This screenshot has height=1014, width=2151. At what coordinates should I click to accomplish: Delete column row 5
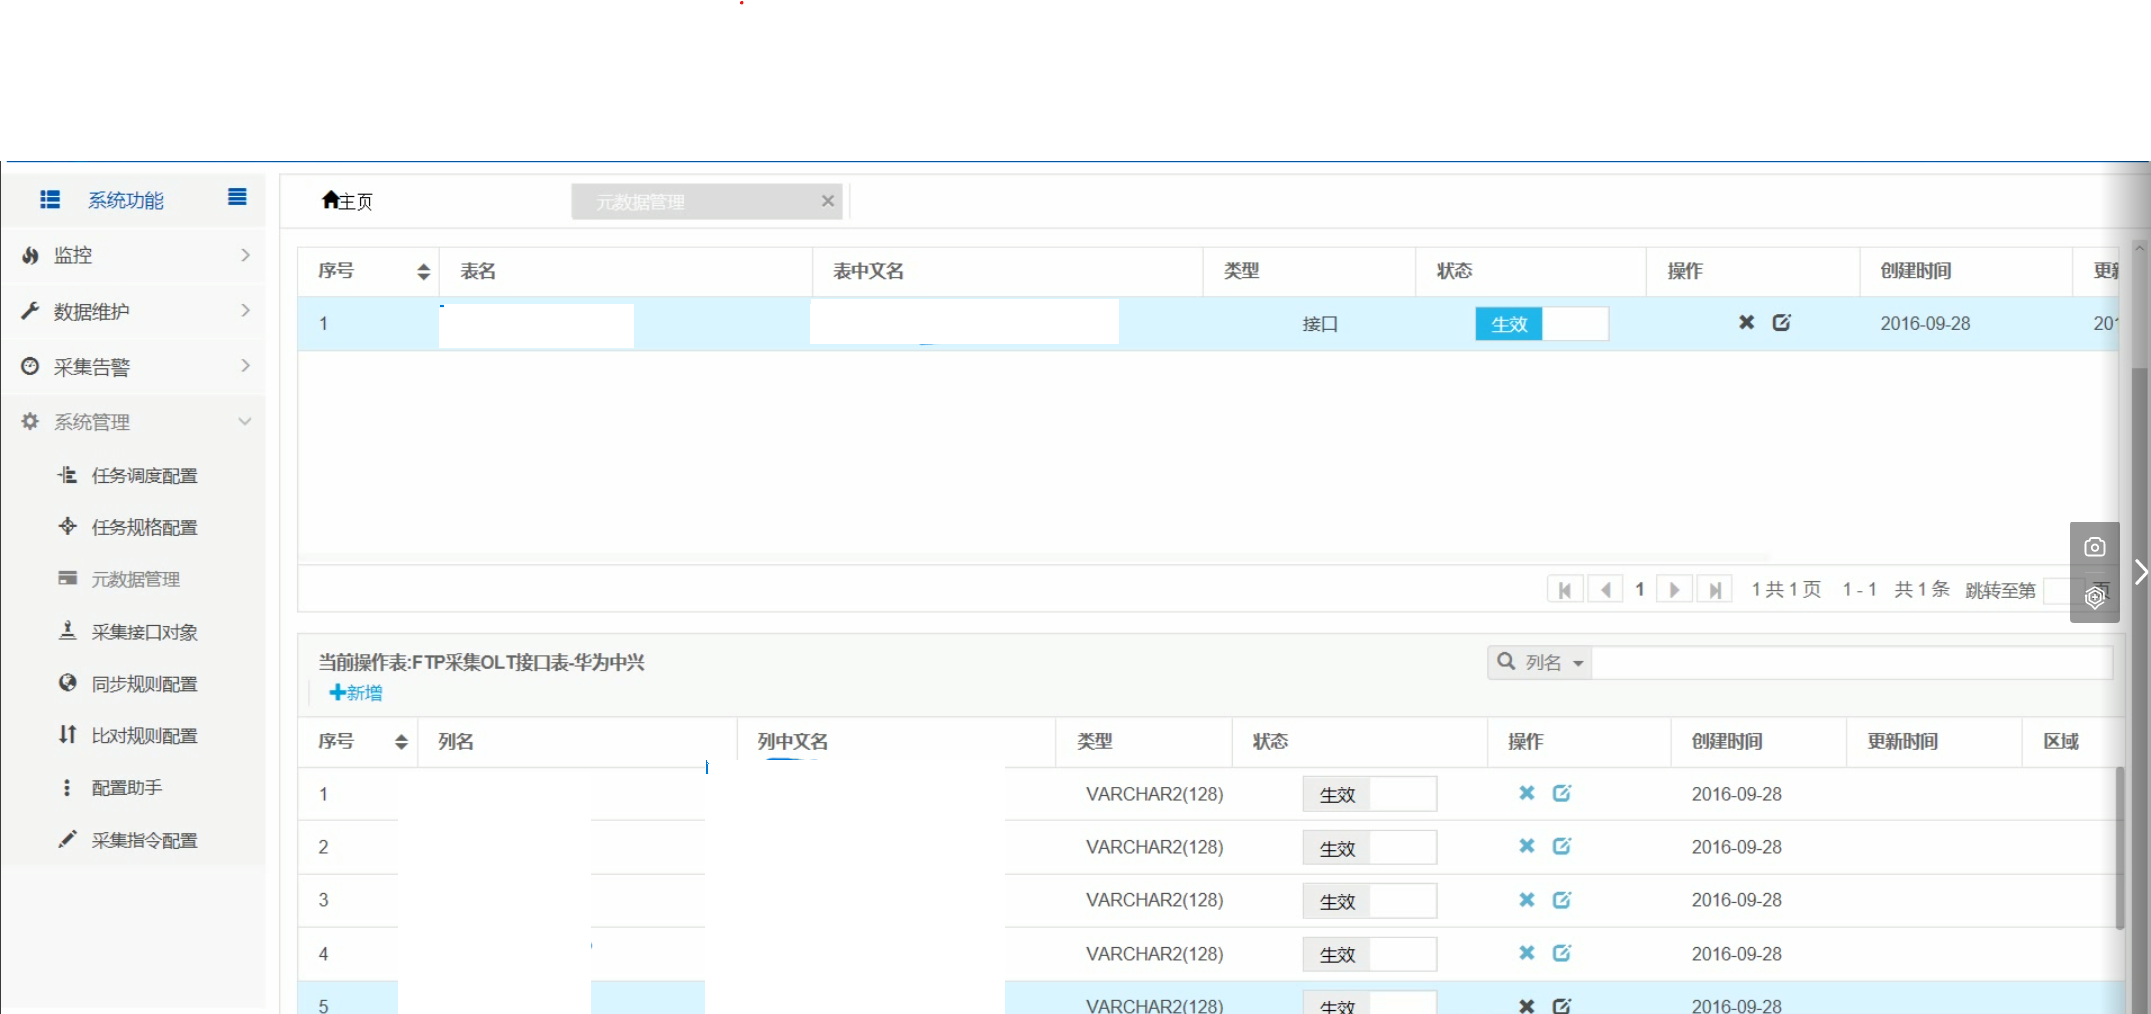(x=1527, y=1006)
